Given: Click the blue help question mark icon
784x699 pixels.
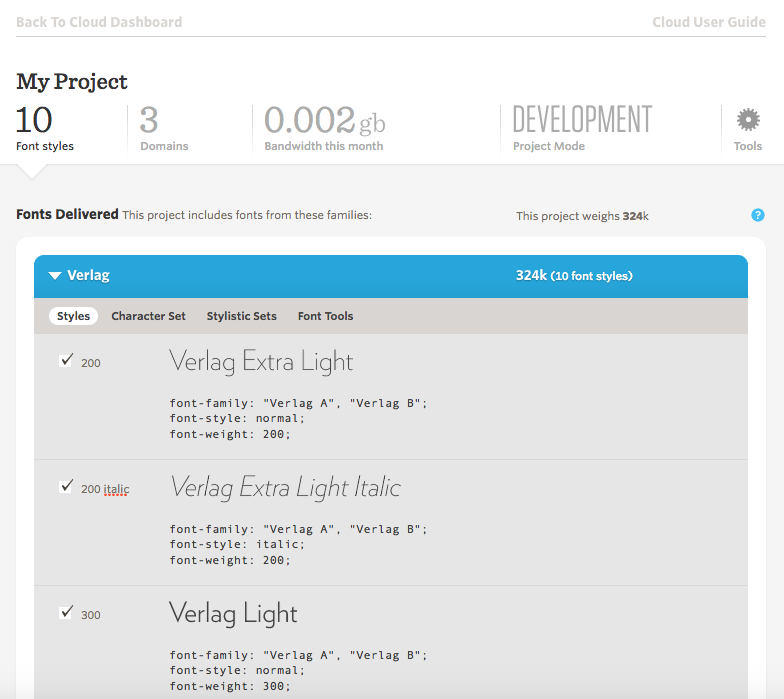Looking at the screenshot, I should coord(758,215).
